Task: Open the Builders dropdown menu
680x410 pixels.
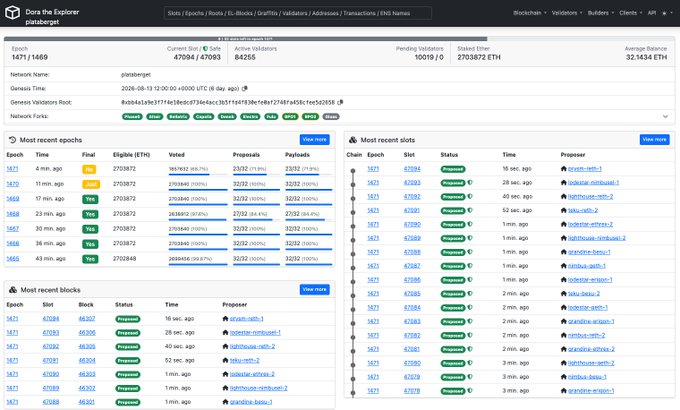Action: tap(601, 13)
